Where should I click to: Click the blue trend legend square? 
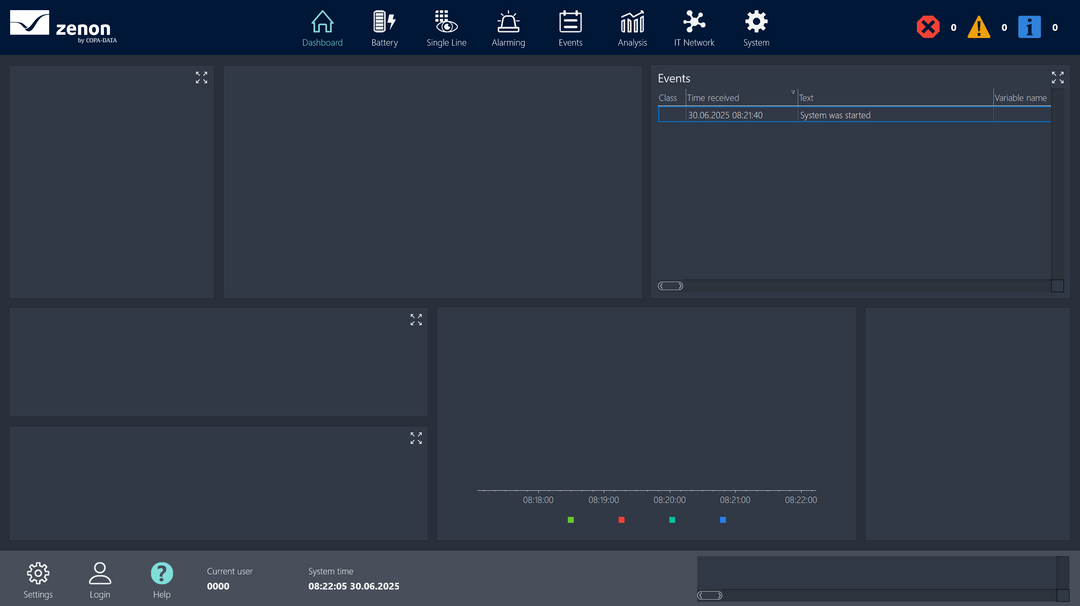(x=723, y=520)
